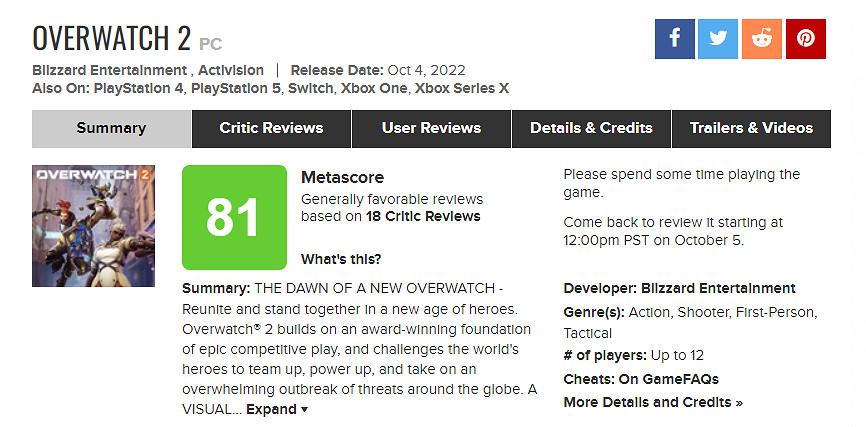This screenshot has width=866, height=427.
Task: Expand the full game summary
Action: (x=277, y=409)
